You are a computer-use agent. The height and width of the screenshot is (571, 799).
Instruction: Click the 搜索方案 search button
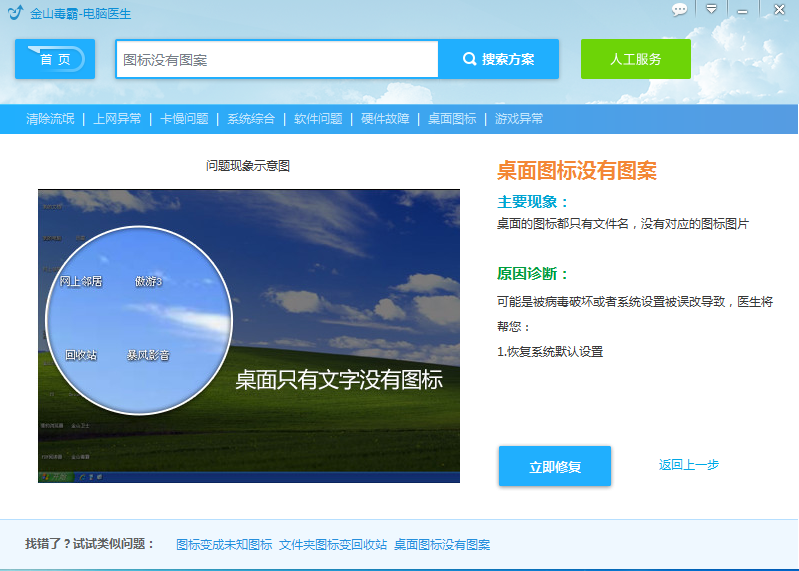[498, 59]
